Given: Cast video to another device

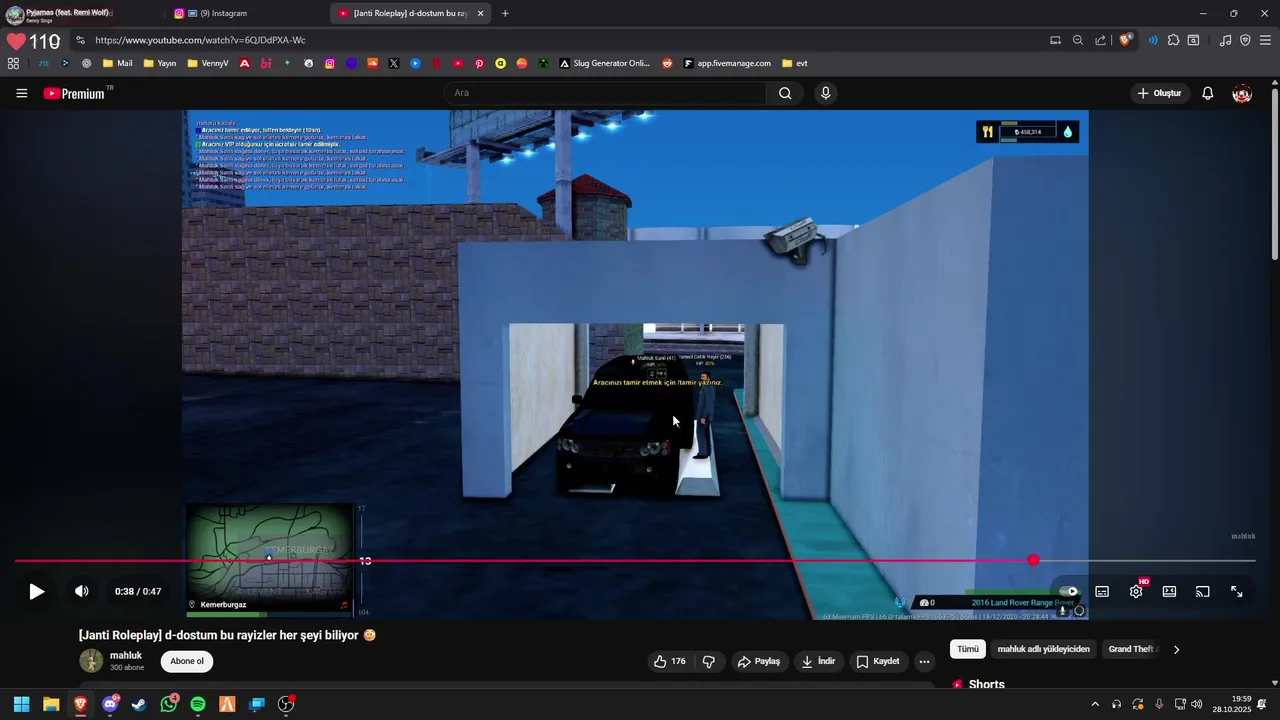Looking at the screenshot, I should click(1203, 591).
